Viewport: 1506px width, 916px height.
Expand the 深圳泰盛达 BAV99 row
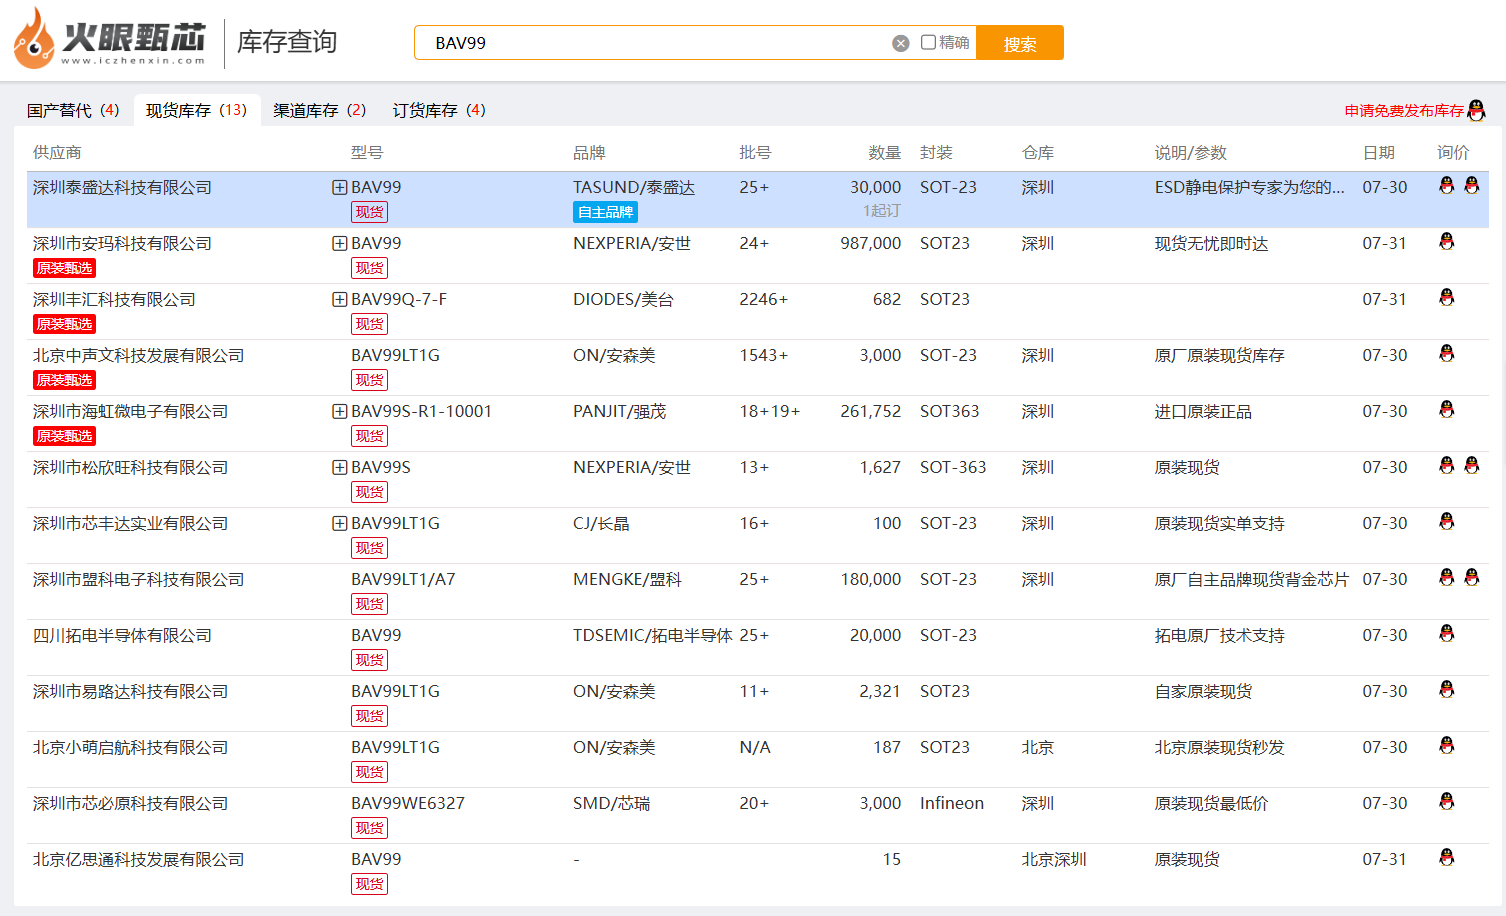pyautogui.click(x=340, y=187)
